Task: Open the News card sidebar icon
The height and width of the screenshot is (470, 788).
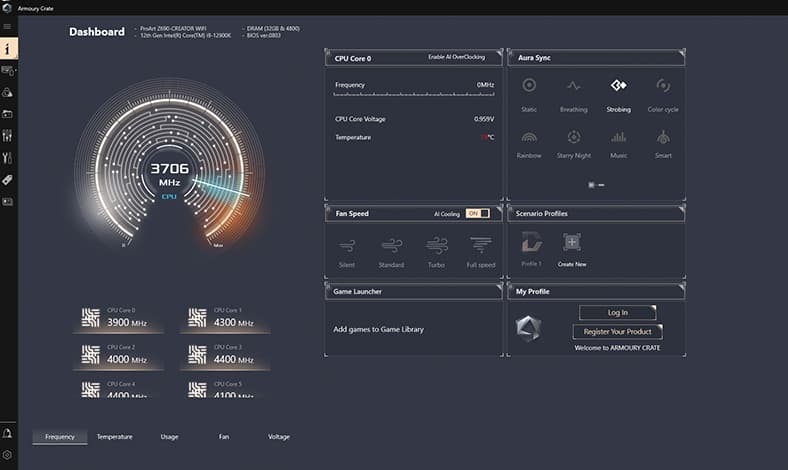Action: pos(7,202)
